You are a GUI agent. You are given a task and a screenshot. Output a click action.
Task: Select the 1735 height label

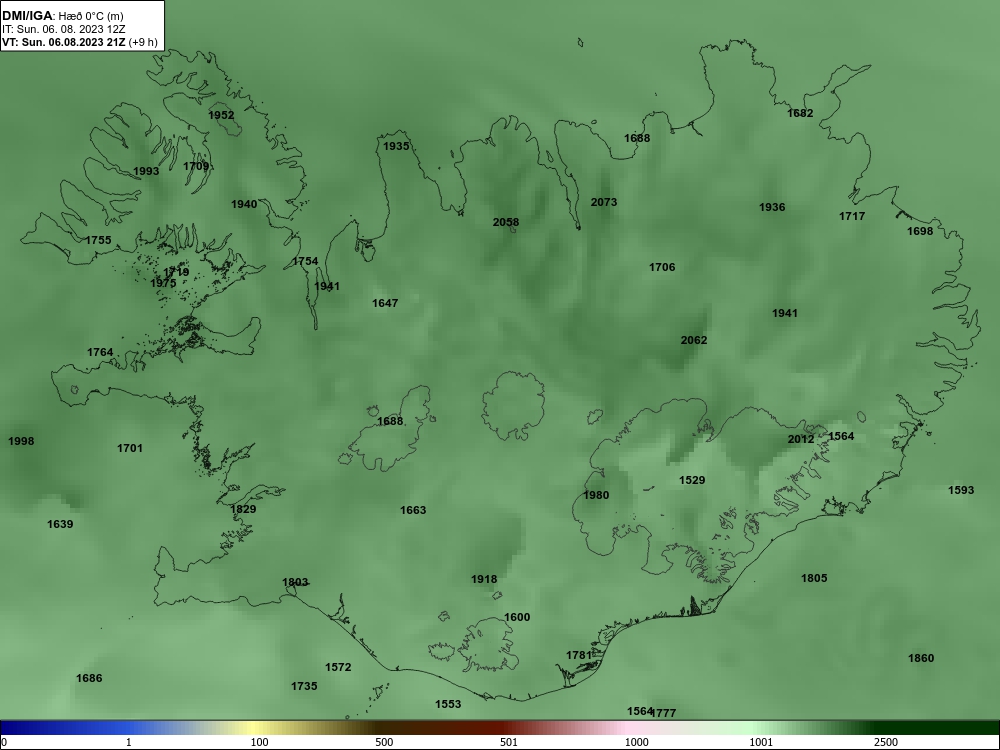(x=304, y=686)
